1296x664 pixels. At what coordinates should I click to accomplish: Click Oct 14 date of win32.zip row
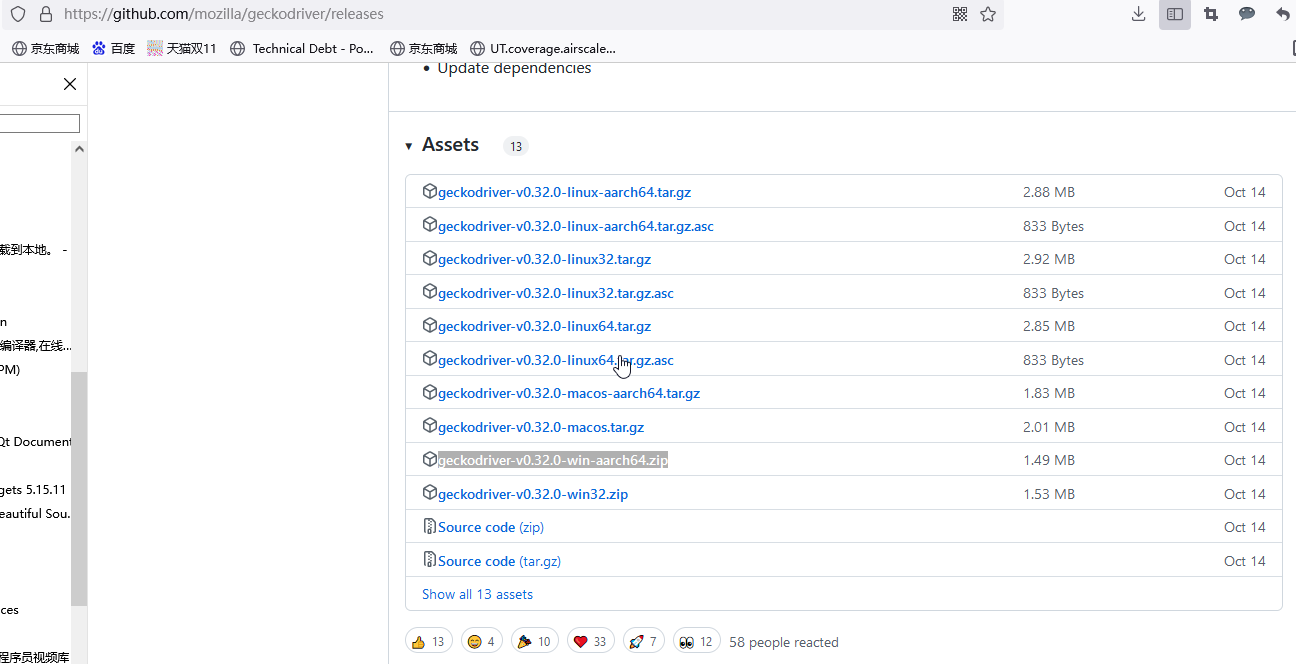tap(1245, 494)
